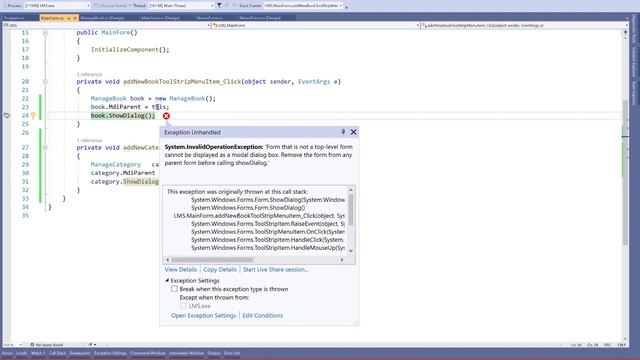Open the Exception Settings bottom tab
Image resolution: width=640 pixels, height=360 pixels.
[x=110, y=353]
